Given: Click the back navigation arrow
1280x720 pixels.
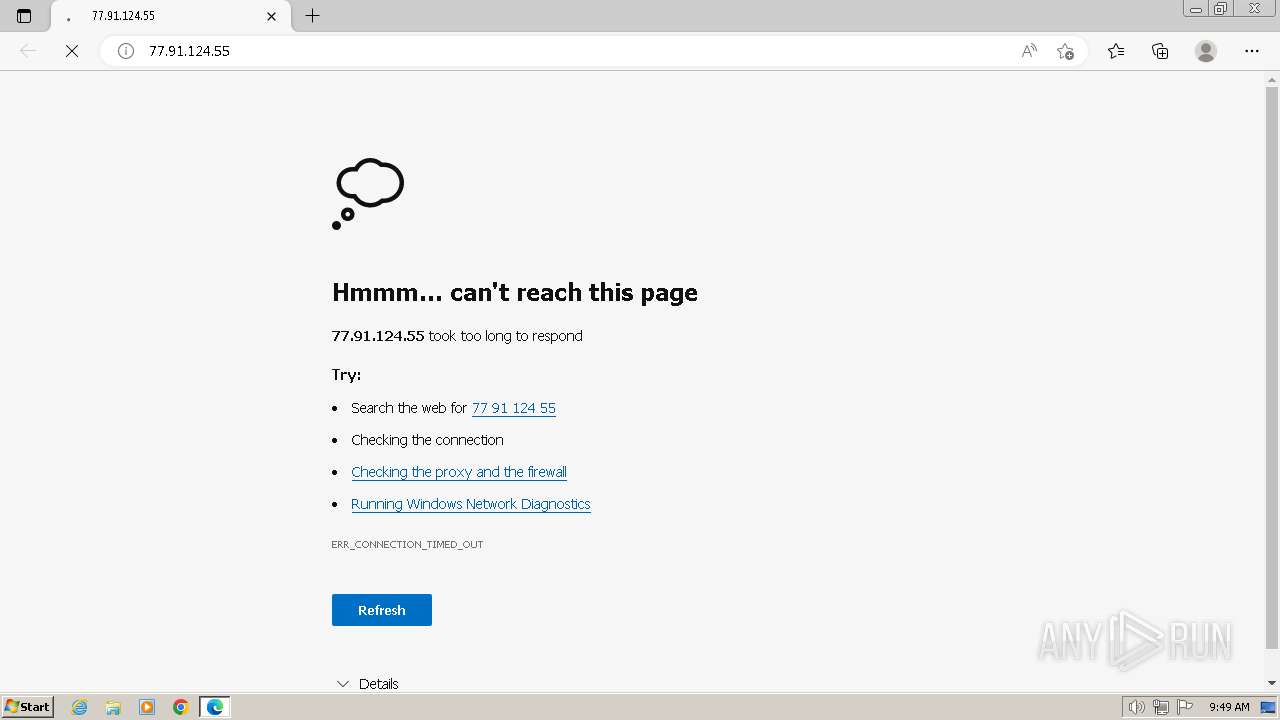Looking at the screenshot, I should (28, 51).
